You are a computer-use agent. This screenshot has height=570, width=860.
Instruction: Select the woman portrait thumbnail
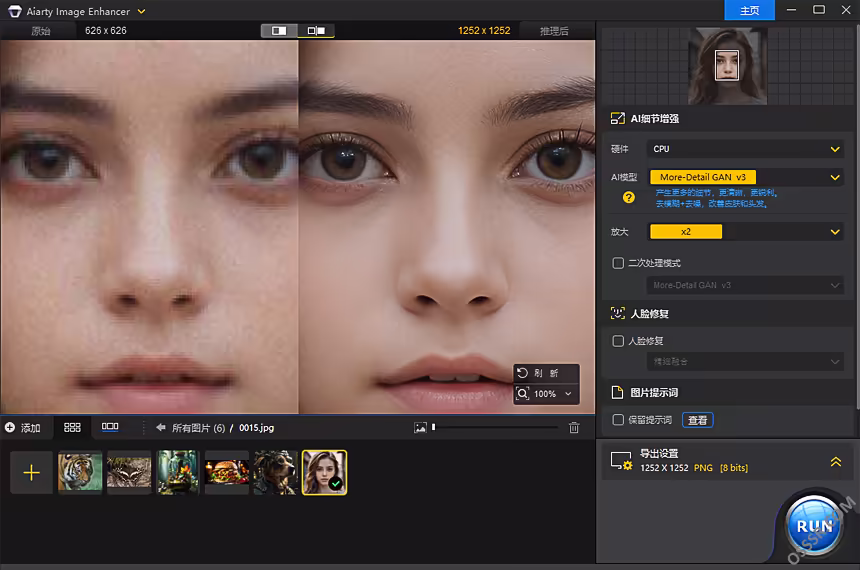pos(325,472)
